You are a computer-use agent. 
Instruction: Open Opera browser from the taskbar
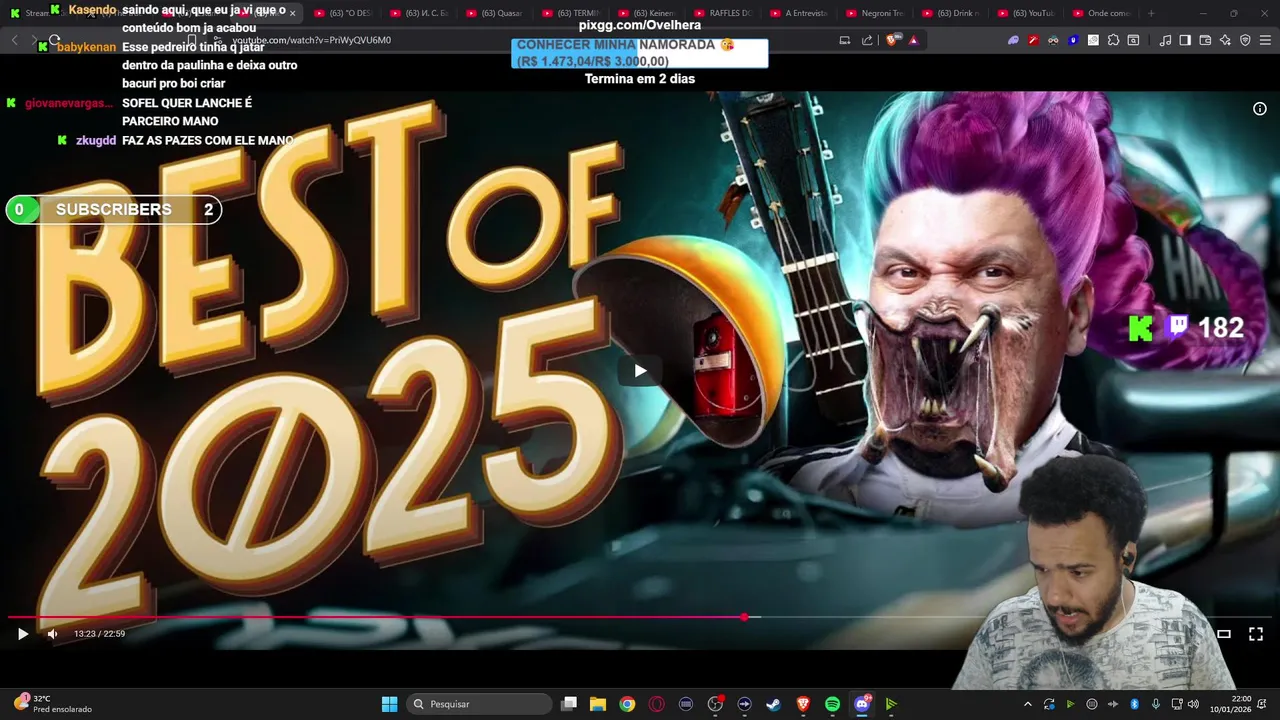[x=657, y=704]
